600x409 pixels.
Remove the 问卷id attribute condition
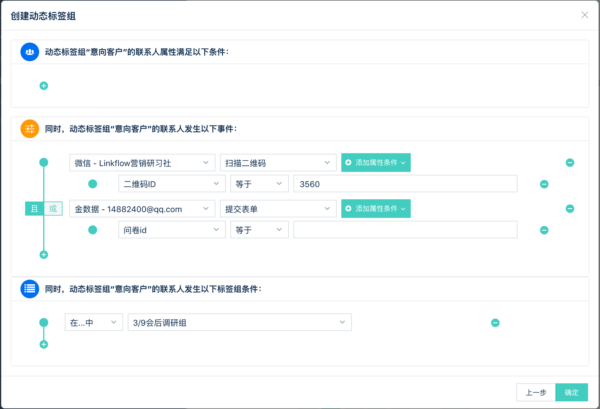(544, 230)
